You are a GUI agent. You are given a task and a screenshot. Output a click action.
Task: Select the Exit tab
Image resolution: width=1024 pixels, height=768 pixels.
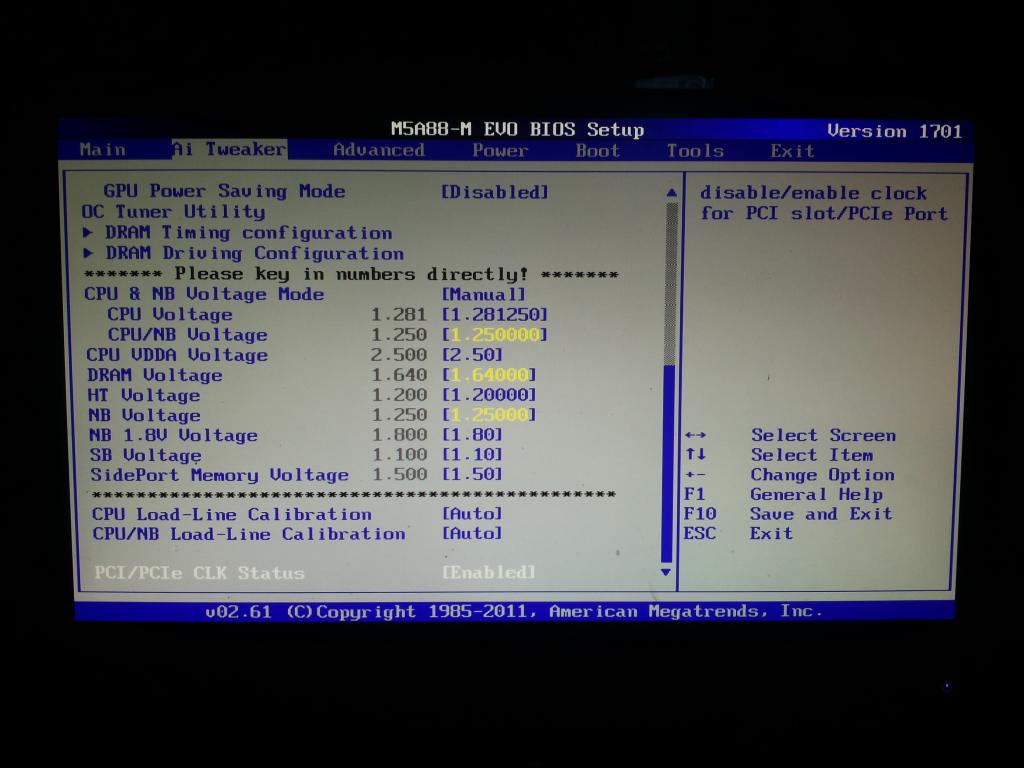792,152
